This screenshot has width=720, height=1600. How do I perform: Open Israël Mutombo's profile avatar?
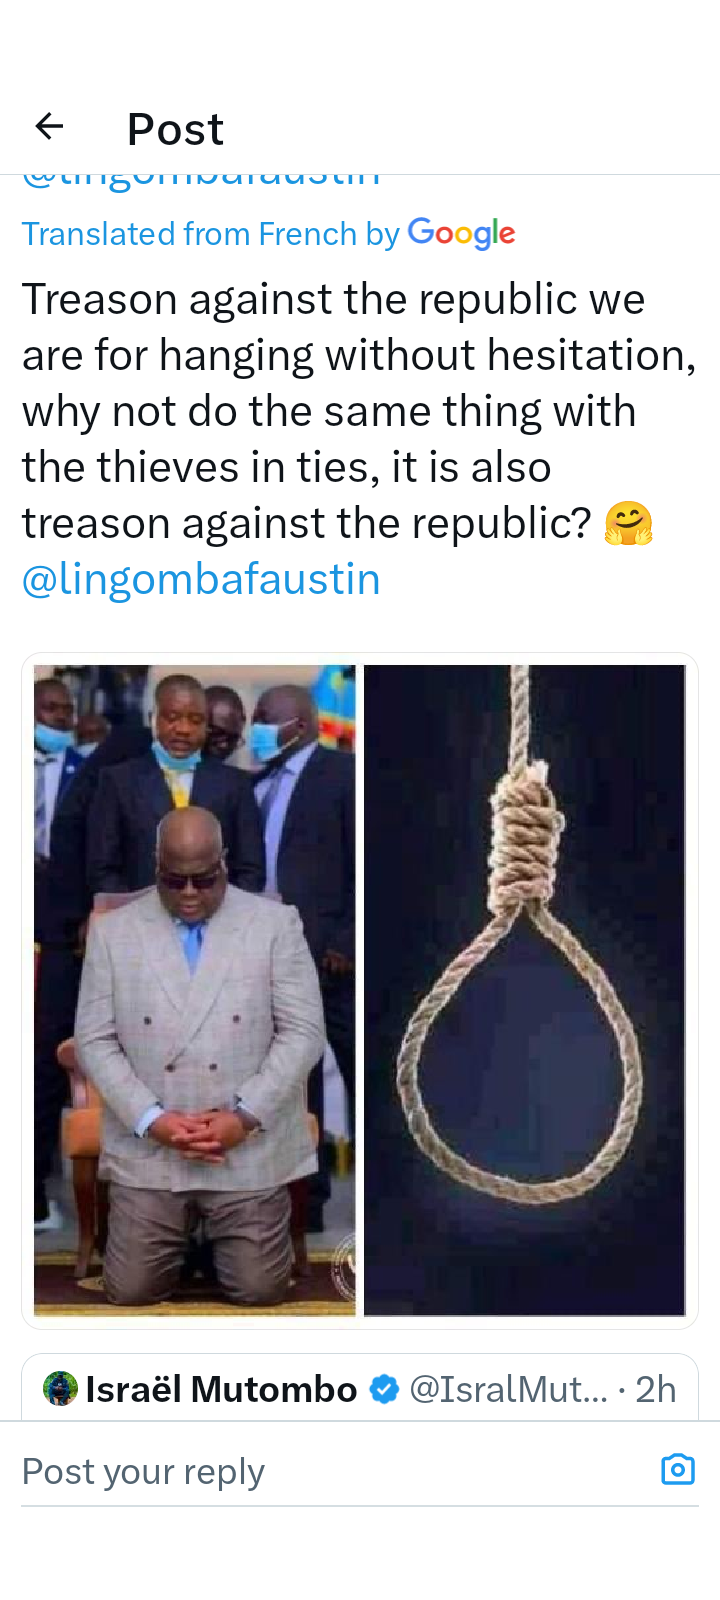60,1389
